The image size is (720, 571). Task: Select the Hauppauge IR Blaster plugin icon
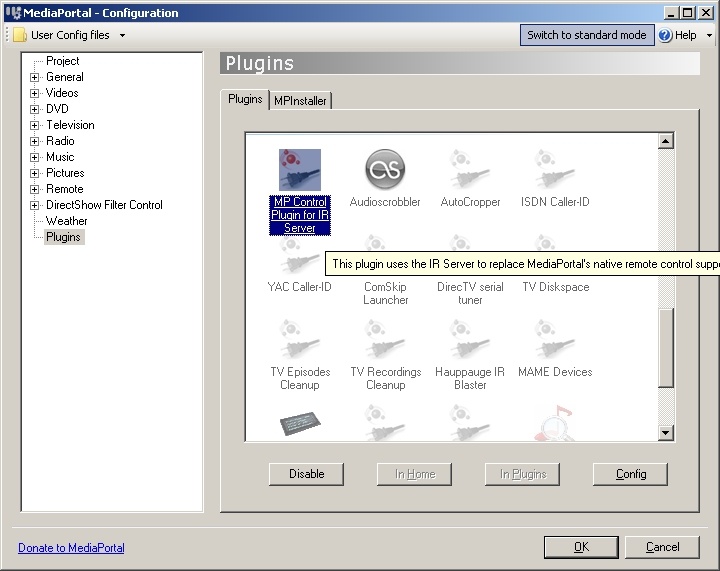tap(470, 340)
